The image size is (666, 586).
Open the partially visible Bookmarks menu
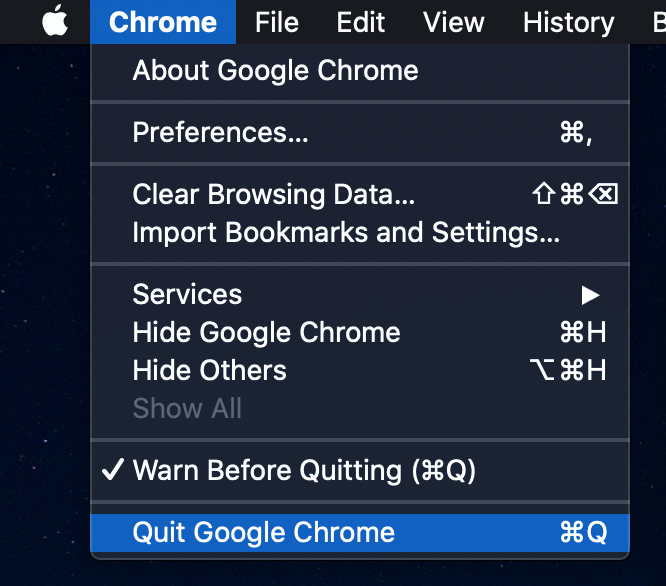click(x=658, y=22)
